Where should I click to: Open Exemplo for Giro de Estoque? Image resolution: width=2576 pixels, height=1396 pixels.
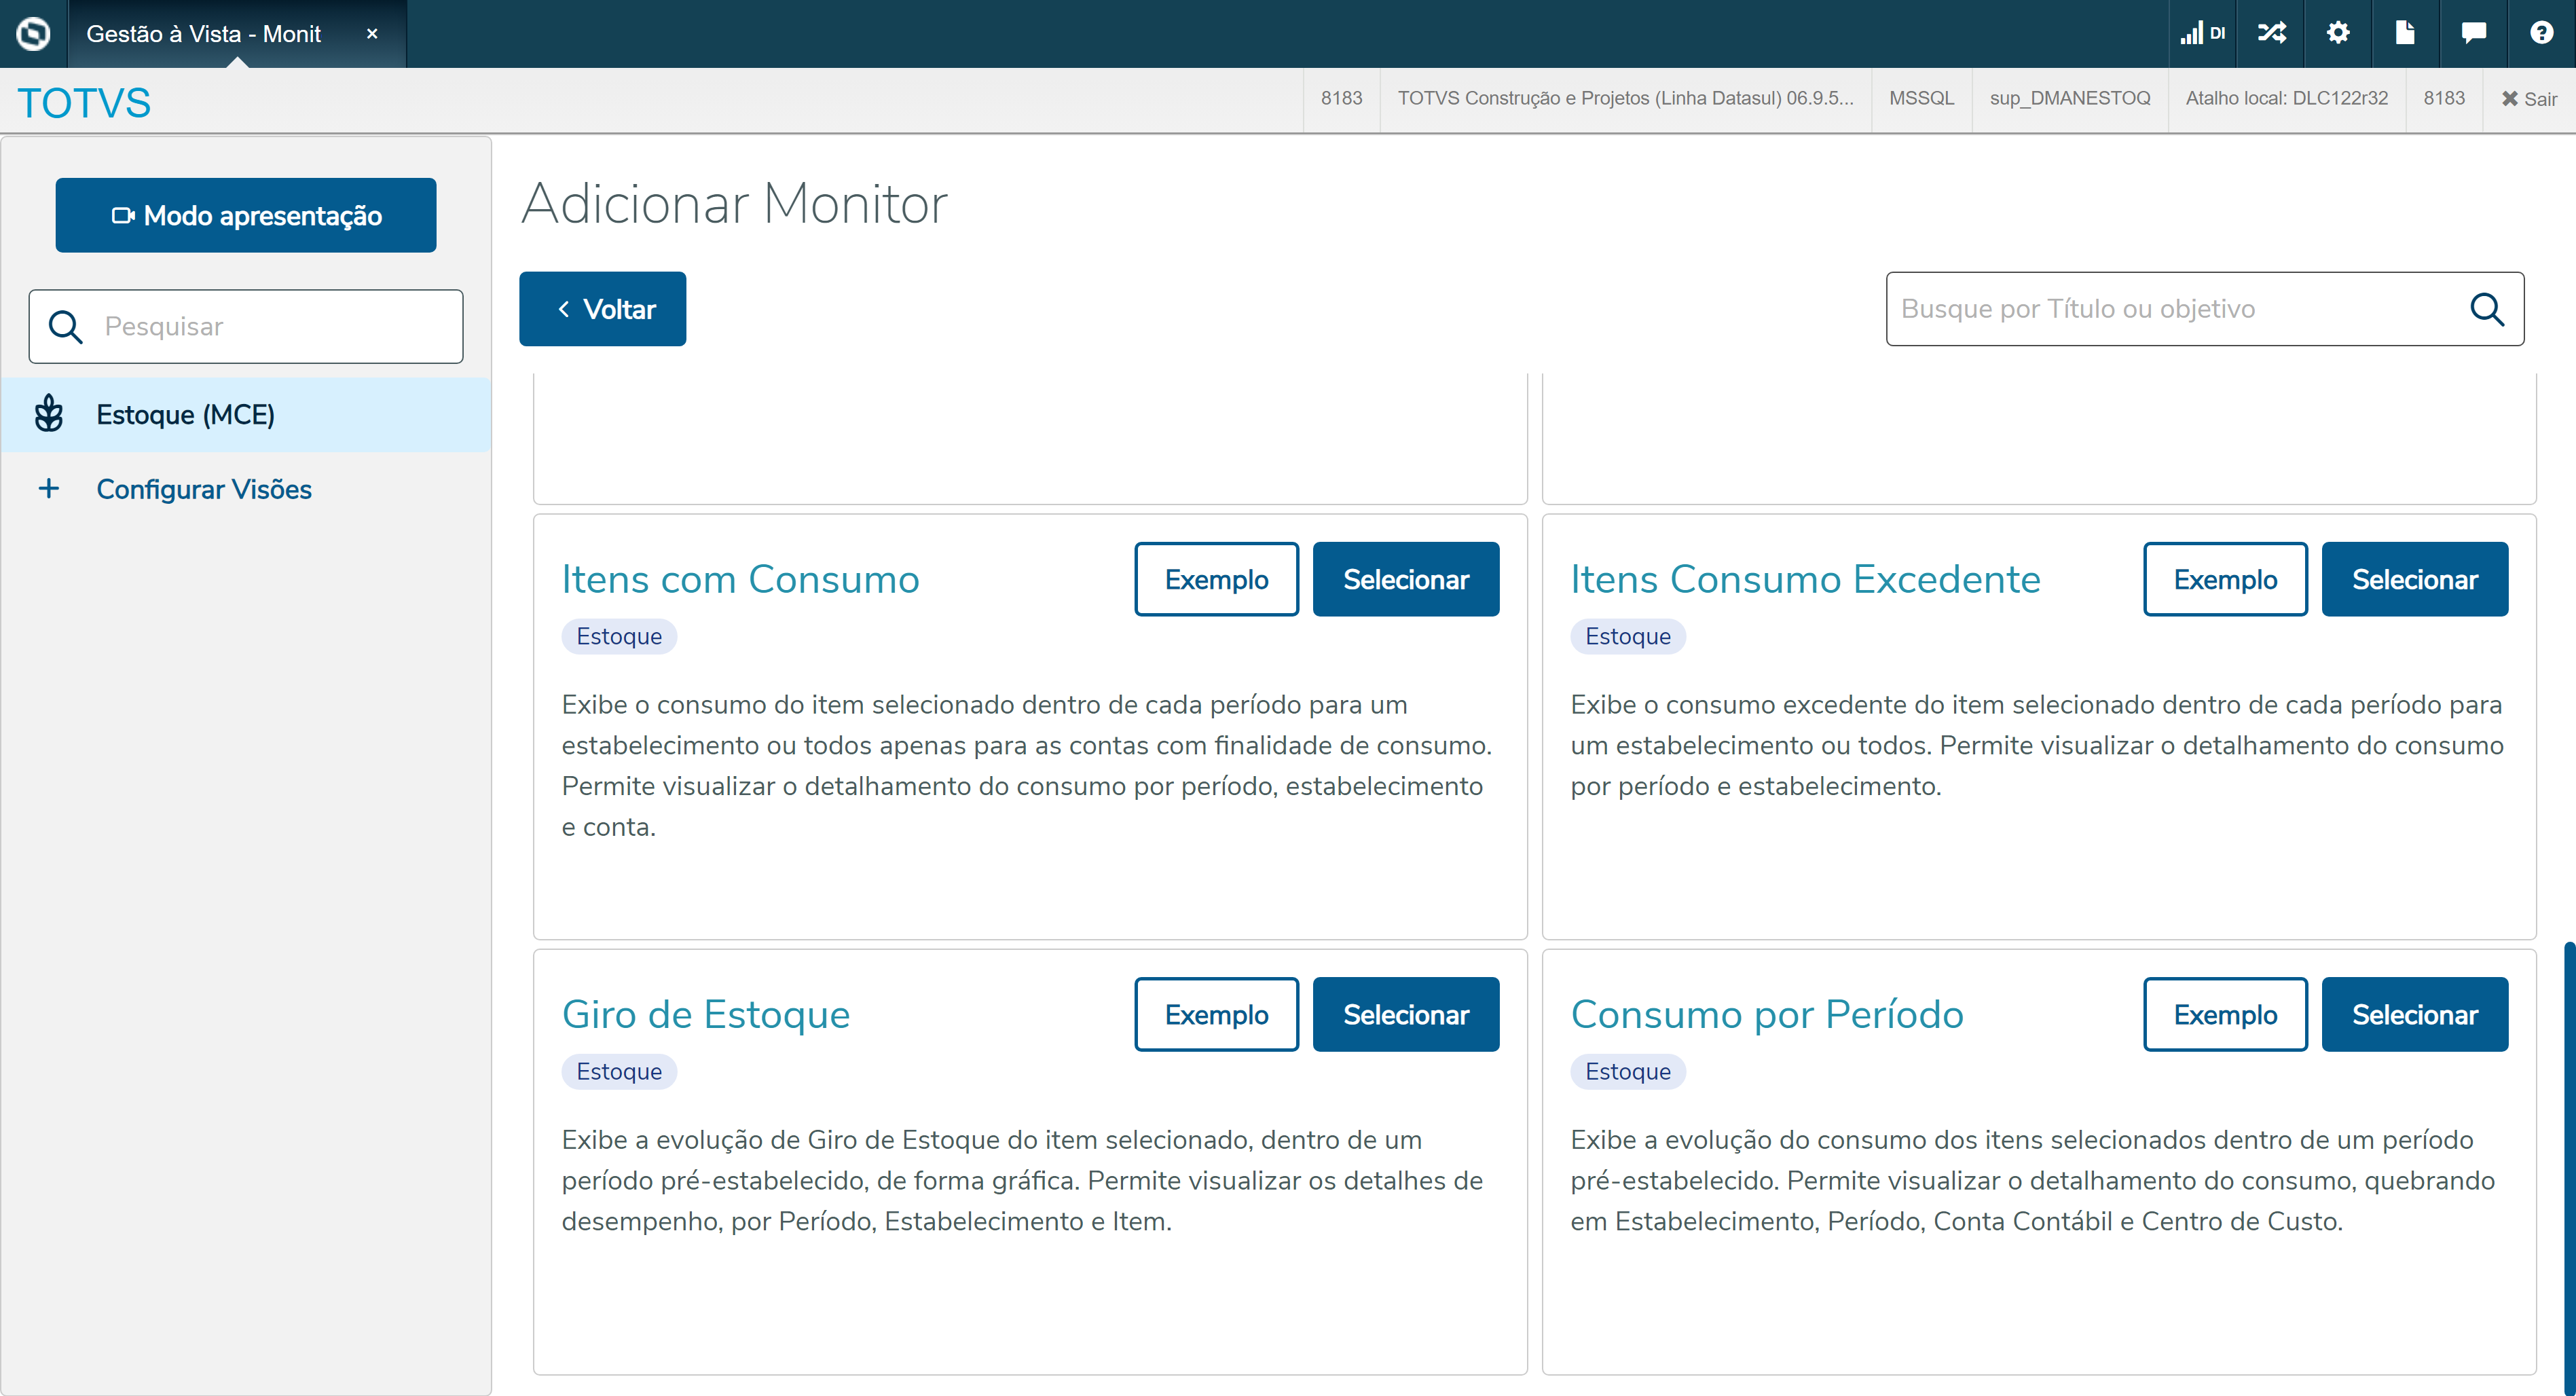1216,1014
